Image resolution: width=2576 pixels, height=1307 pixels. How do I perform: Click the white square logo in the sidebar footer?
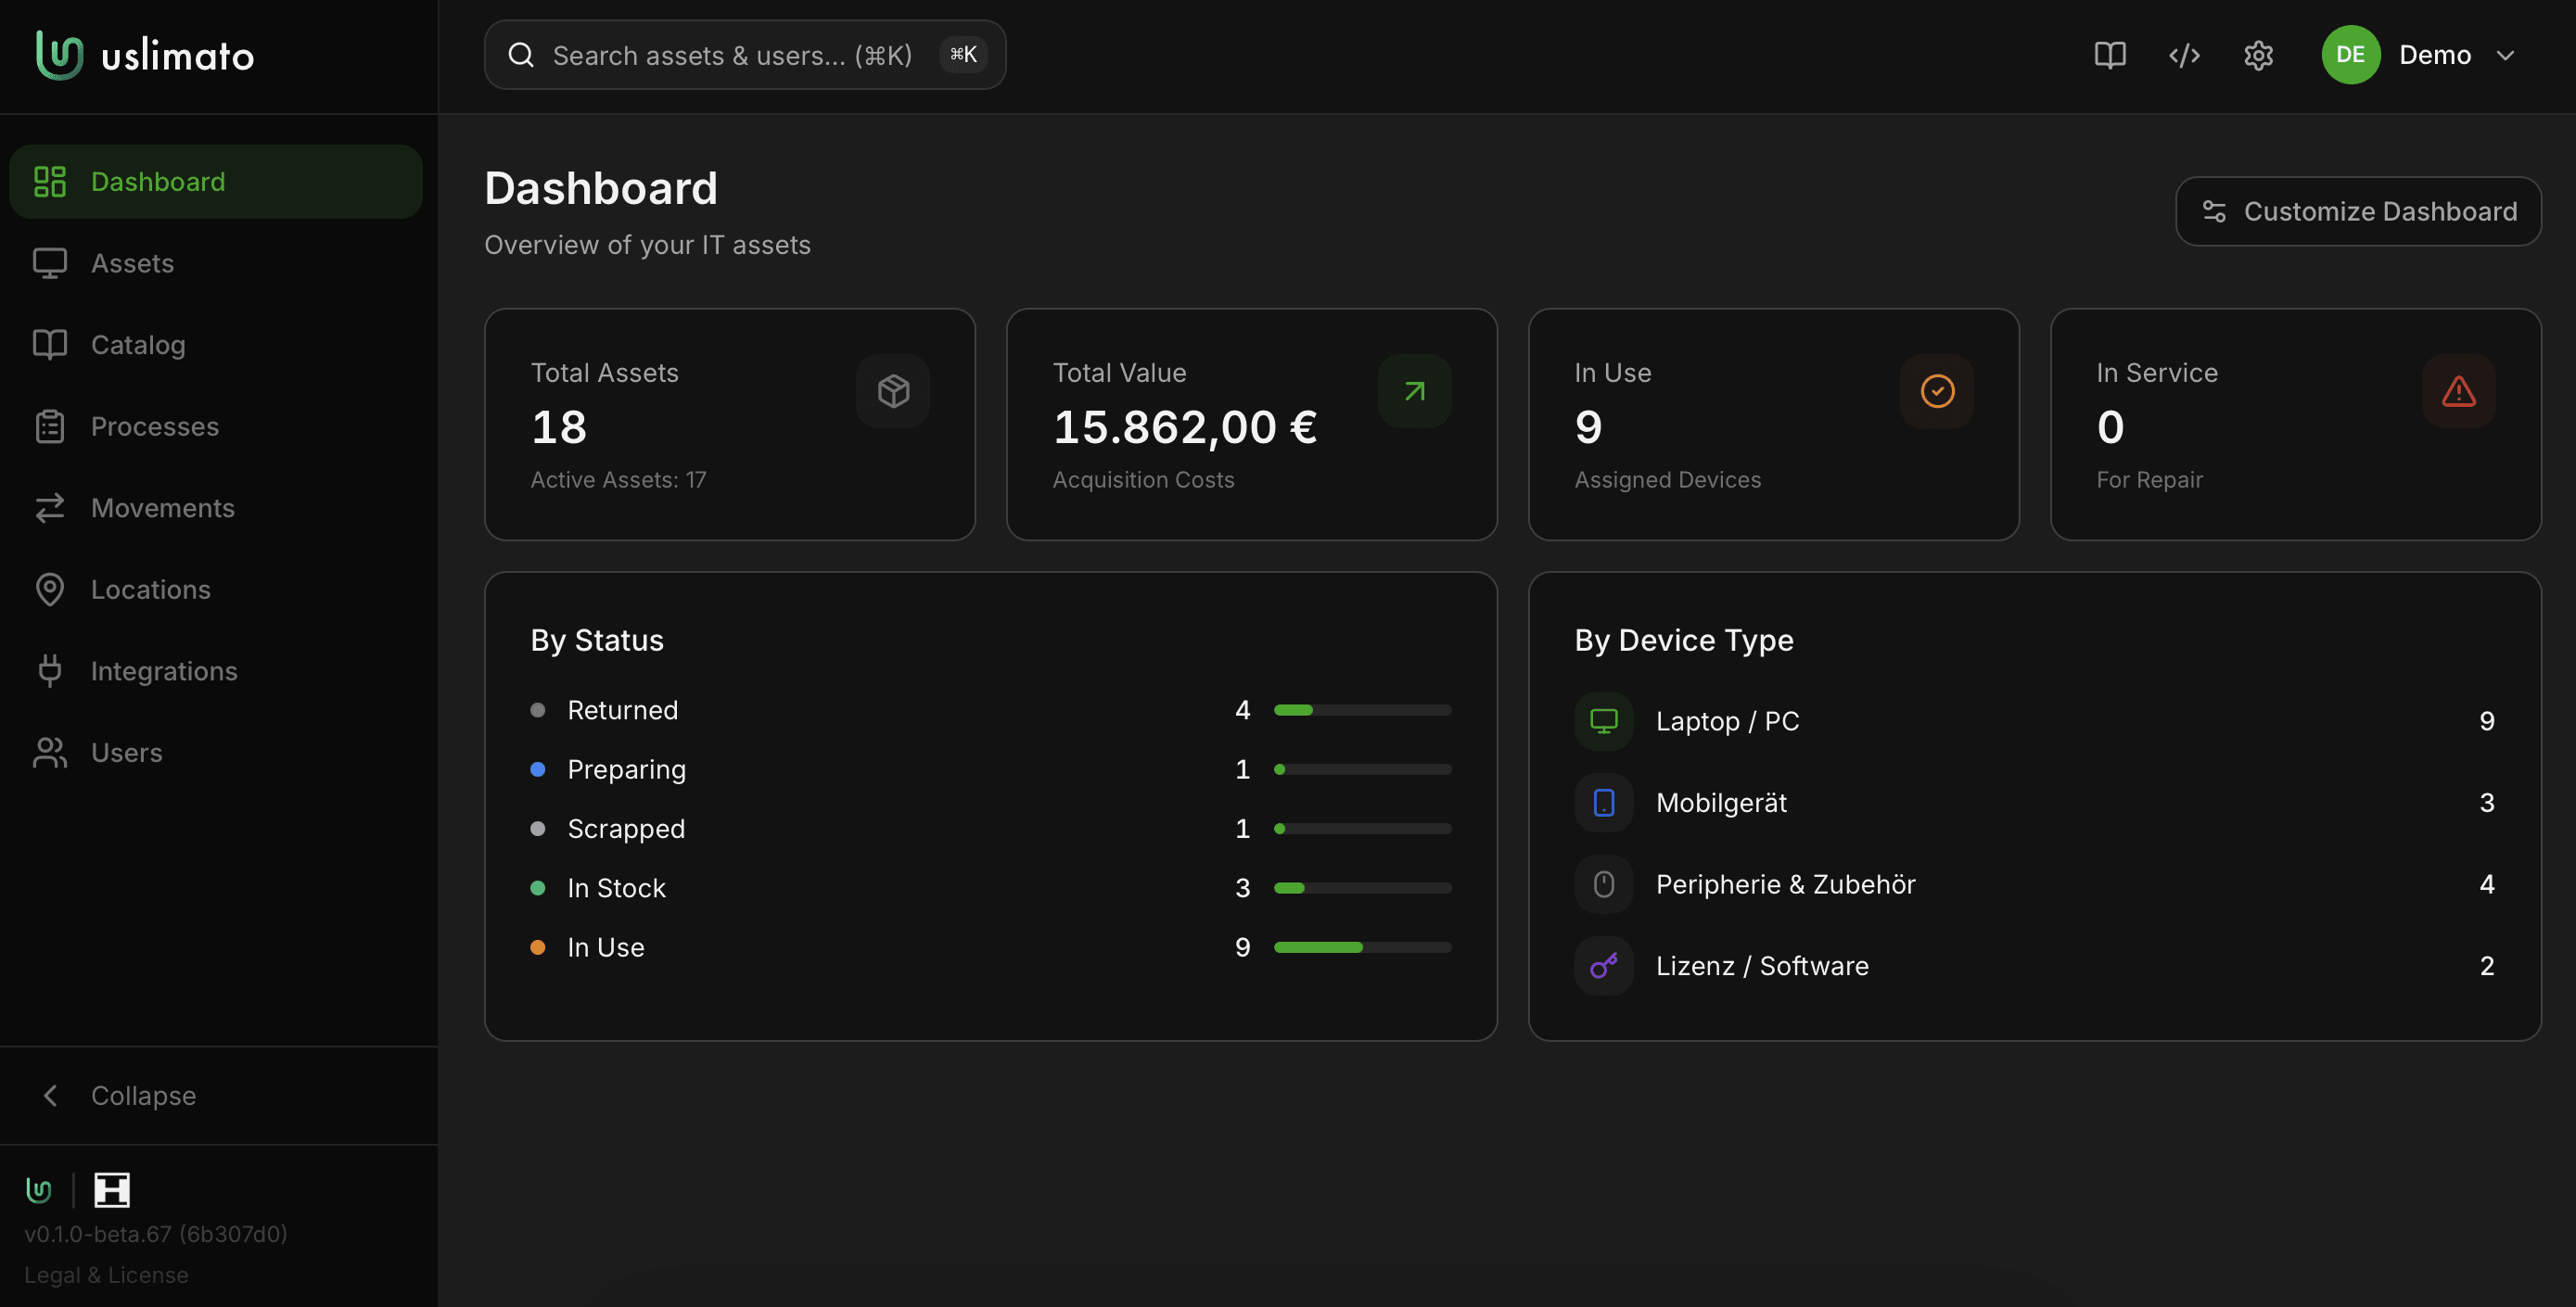click(112, 1190)
